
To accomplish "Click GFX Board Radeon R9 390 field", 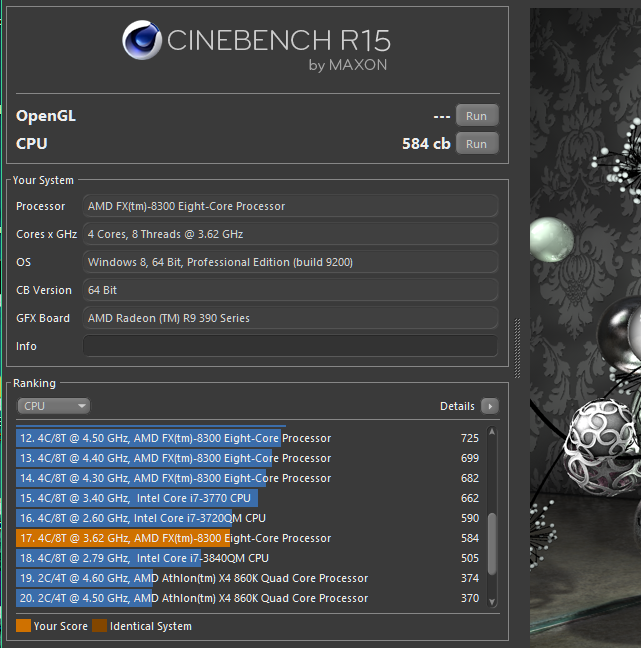I will coord(290,318).
